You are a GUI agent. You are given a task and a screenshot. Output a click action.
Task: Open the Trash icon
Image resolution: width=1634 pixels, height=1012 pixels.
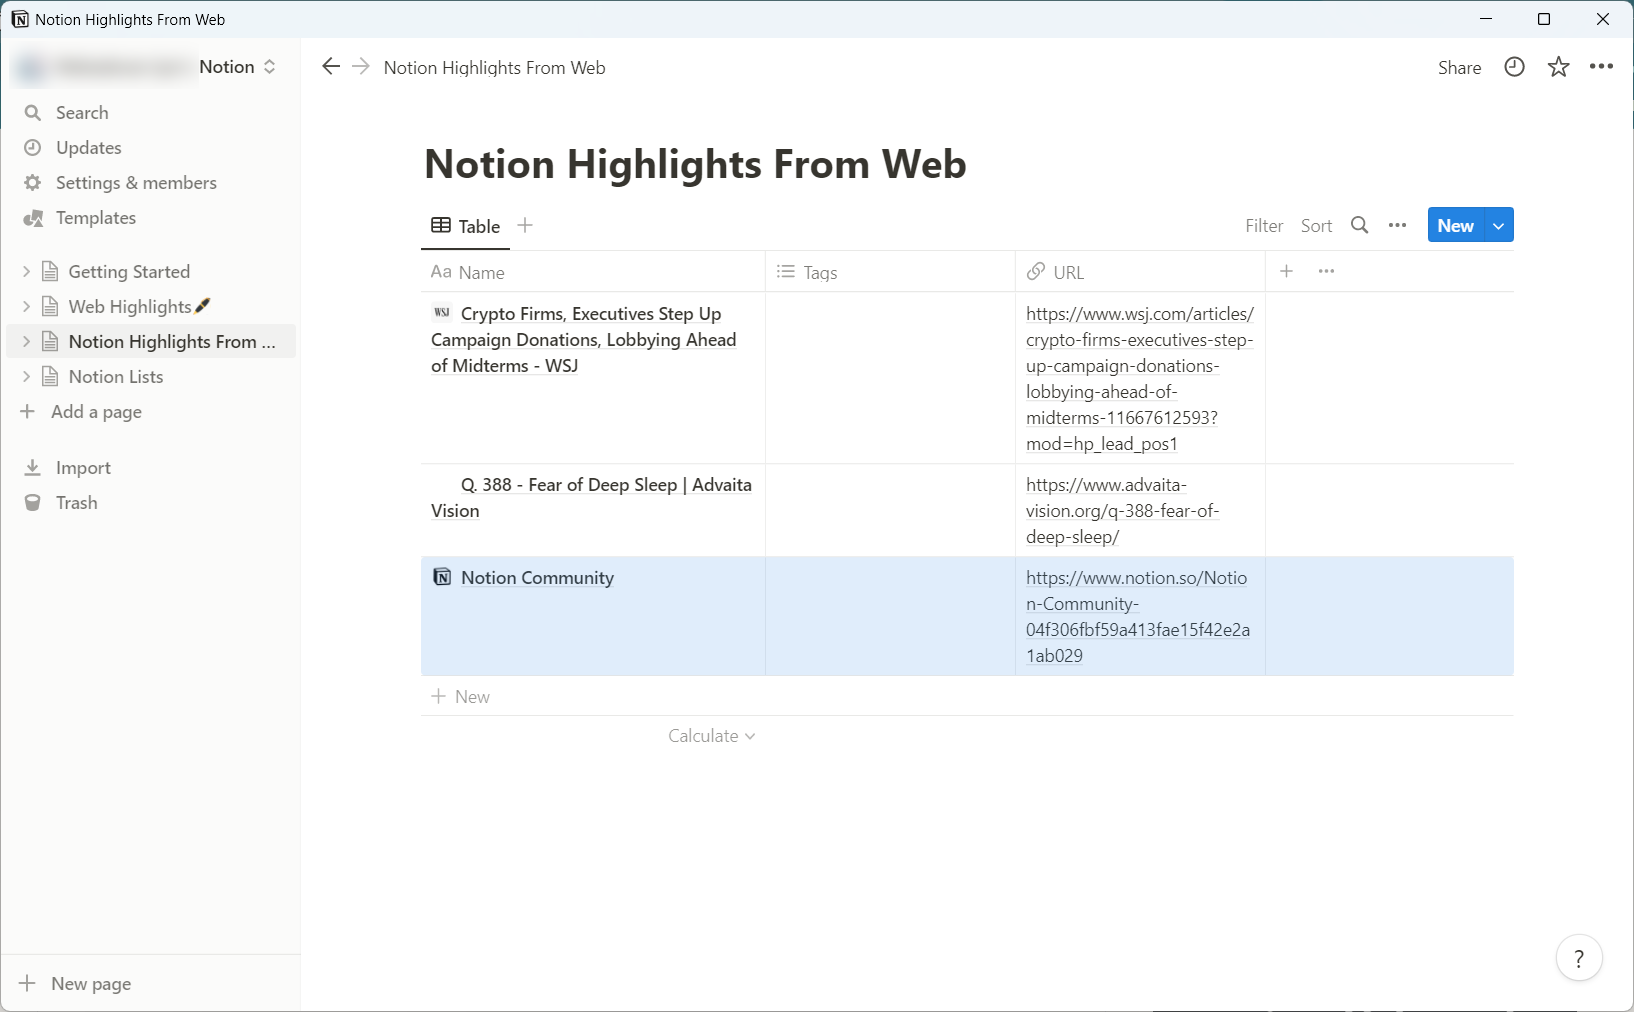[33, 503]
